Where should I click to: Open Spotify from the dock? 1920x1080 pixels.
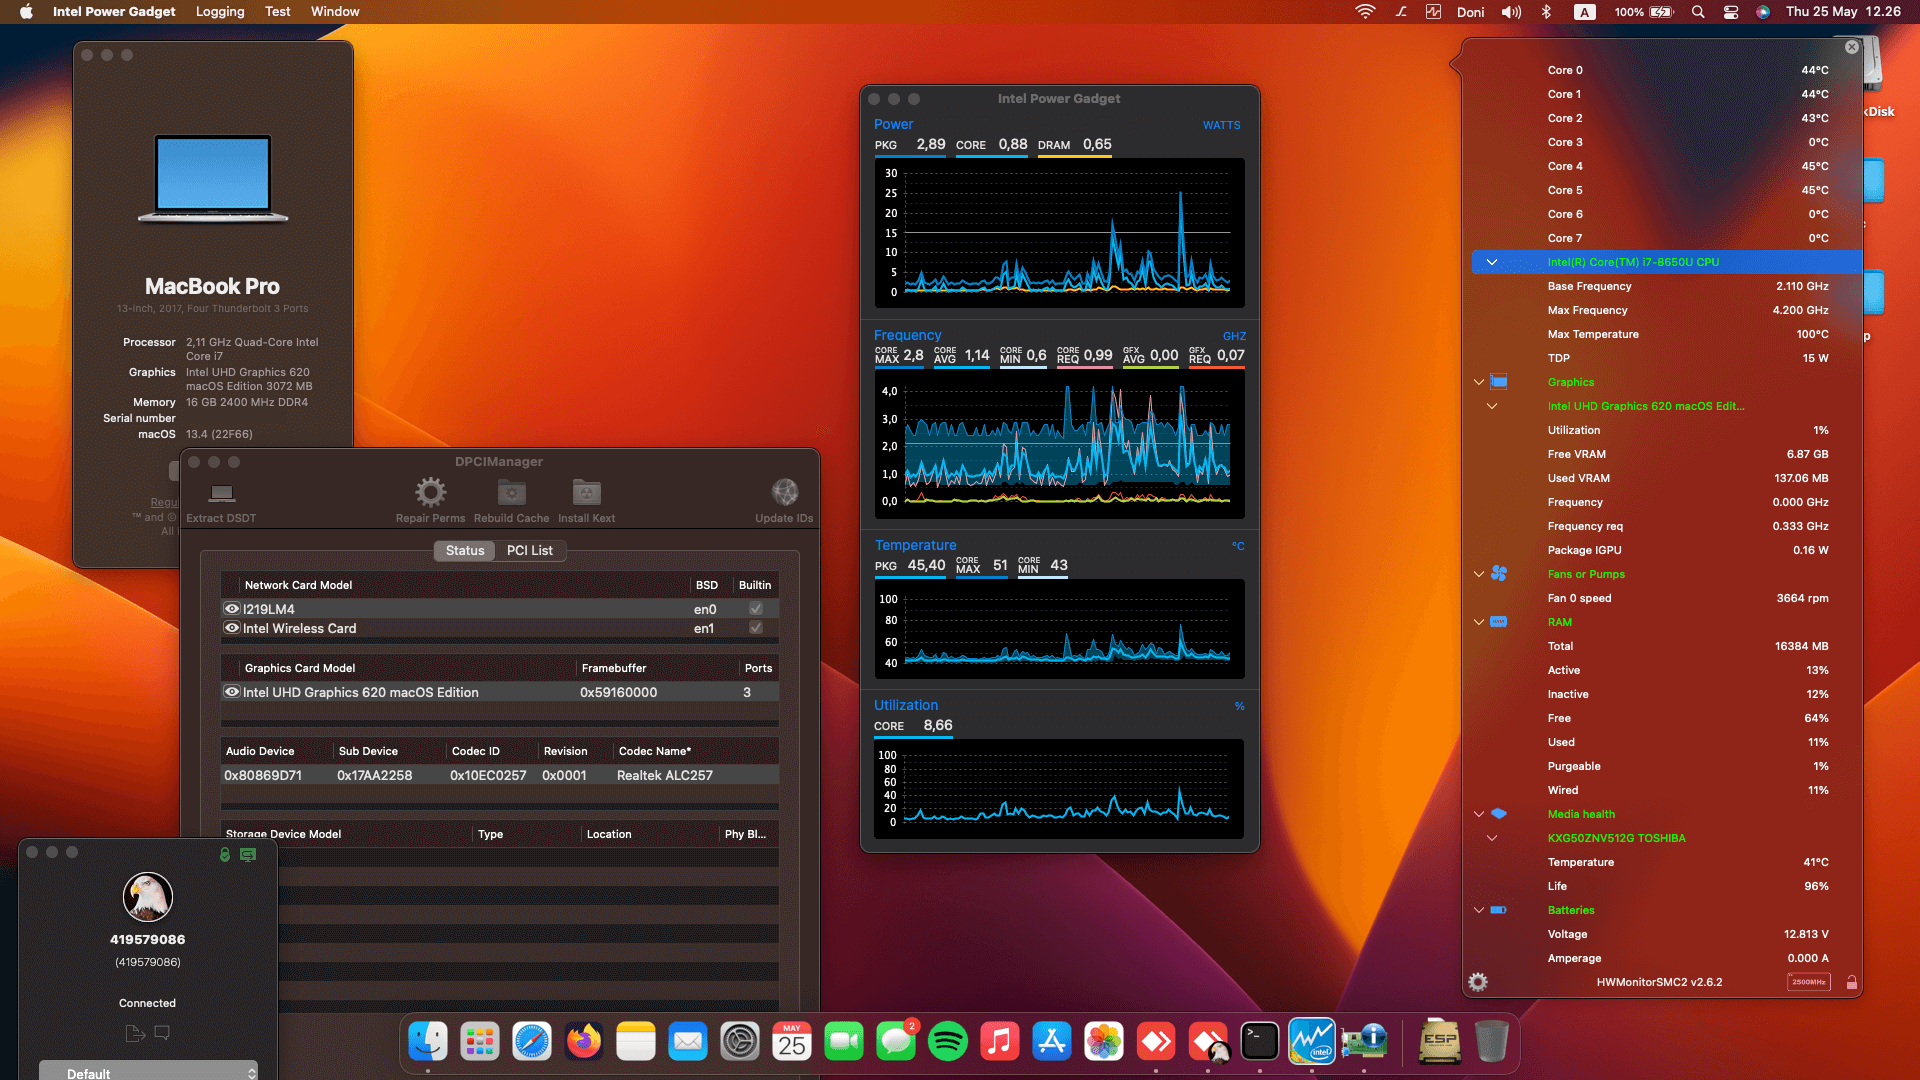(948, 1042)
